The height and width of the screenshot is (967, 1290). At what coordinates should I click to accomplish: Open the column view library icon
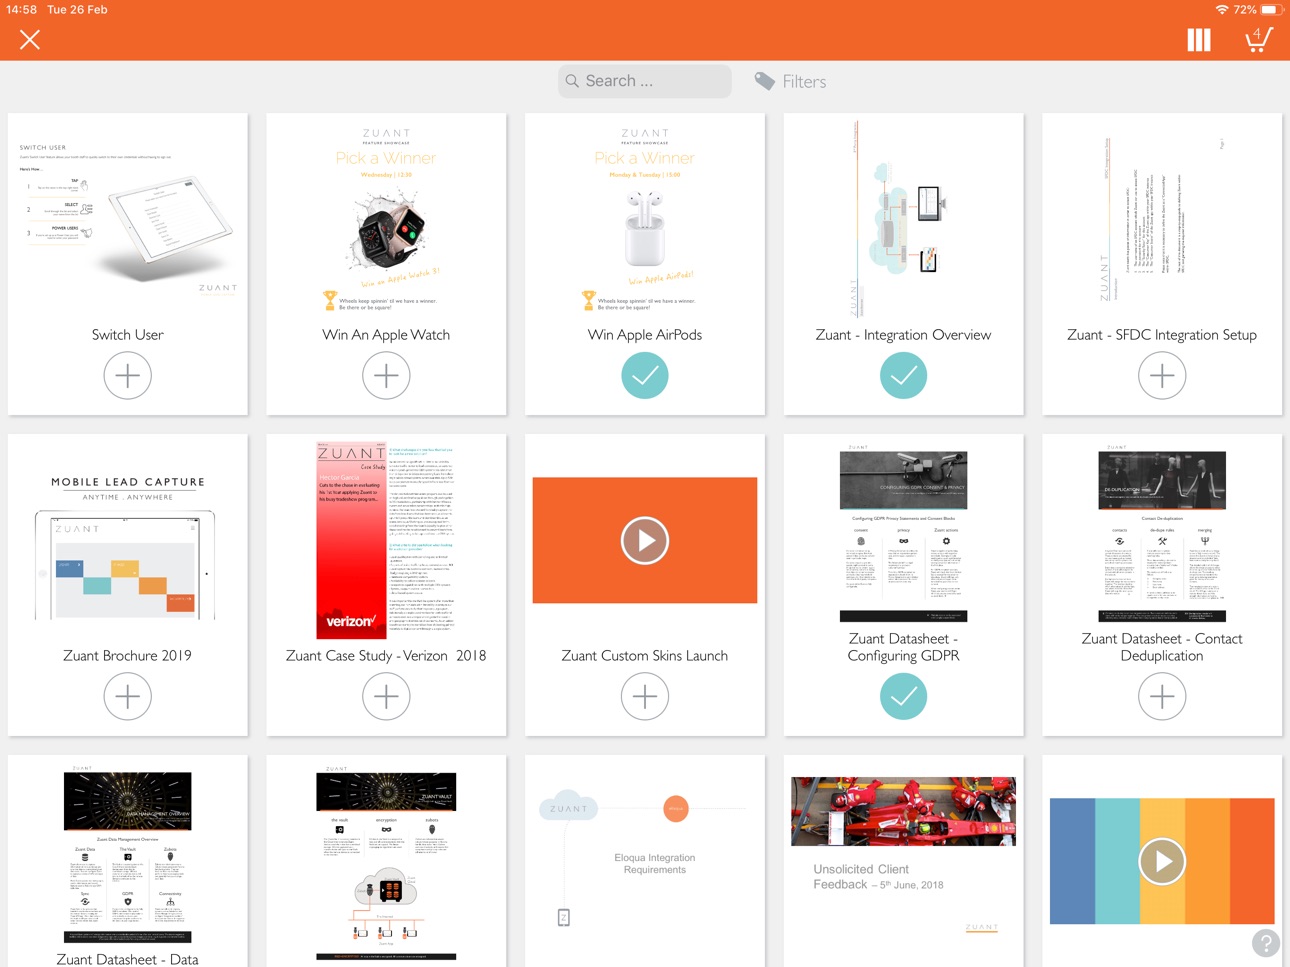coord(1199,40)
